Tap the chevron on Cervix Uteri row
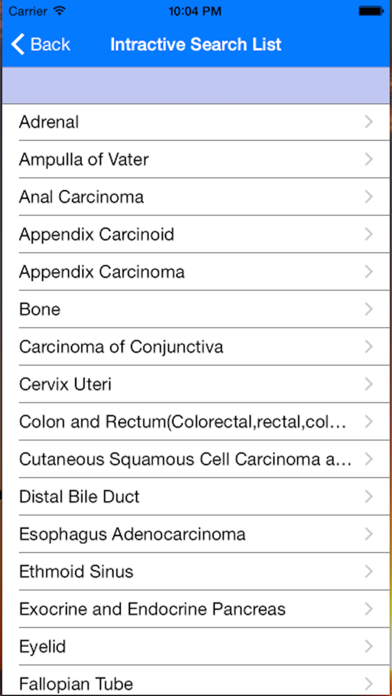This screenshot has width=392, height=696. pos(368,384)
